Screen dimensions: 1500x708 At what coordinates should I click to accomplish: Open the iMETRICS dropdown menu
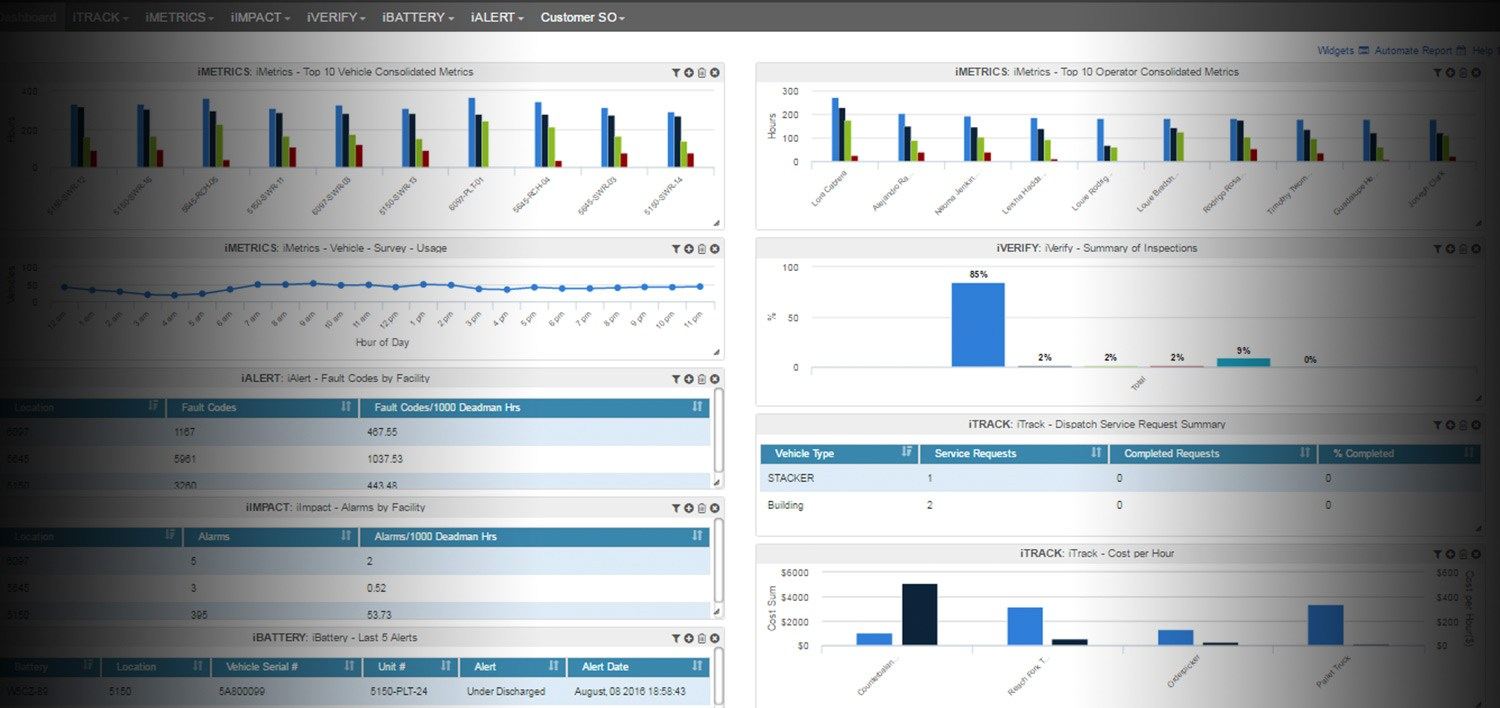click(179, 17)
